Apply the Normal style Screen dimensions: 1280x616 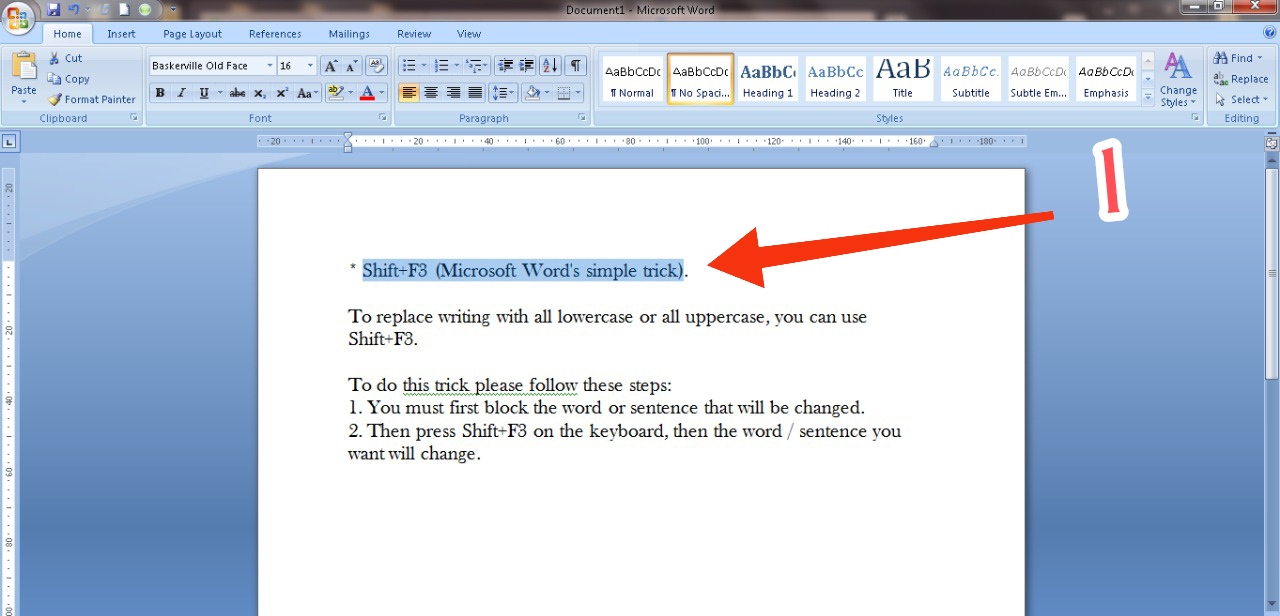pyautogui.click(x=632, y=79)
